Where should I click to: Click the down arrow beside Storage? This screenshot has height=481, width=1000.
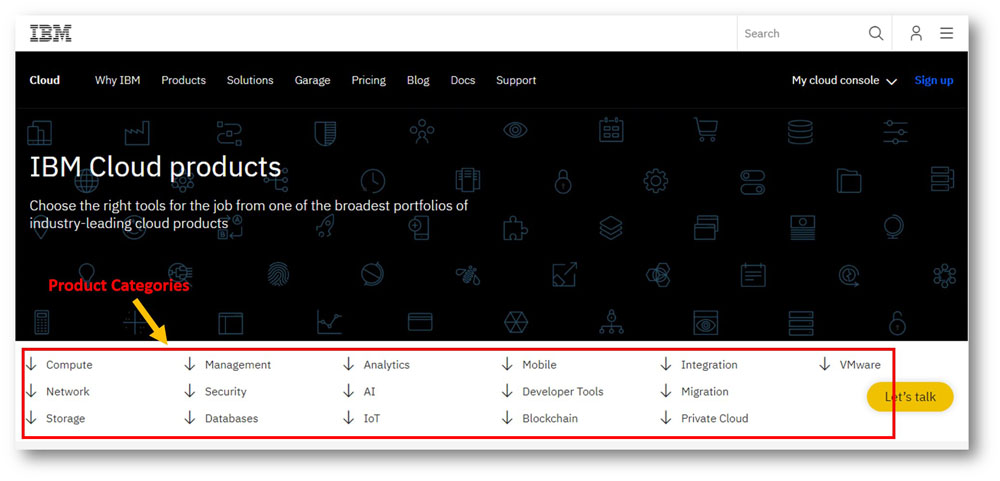[31, 418]
